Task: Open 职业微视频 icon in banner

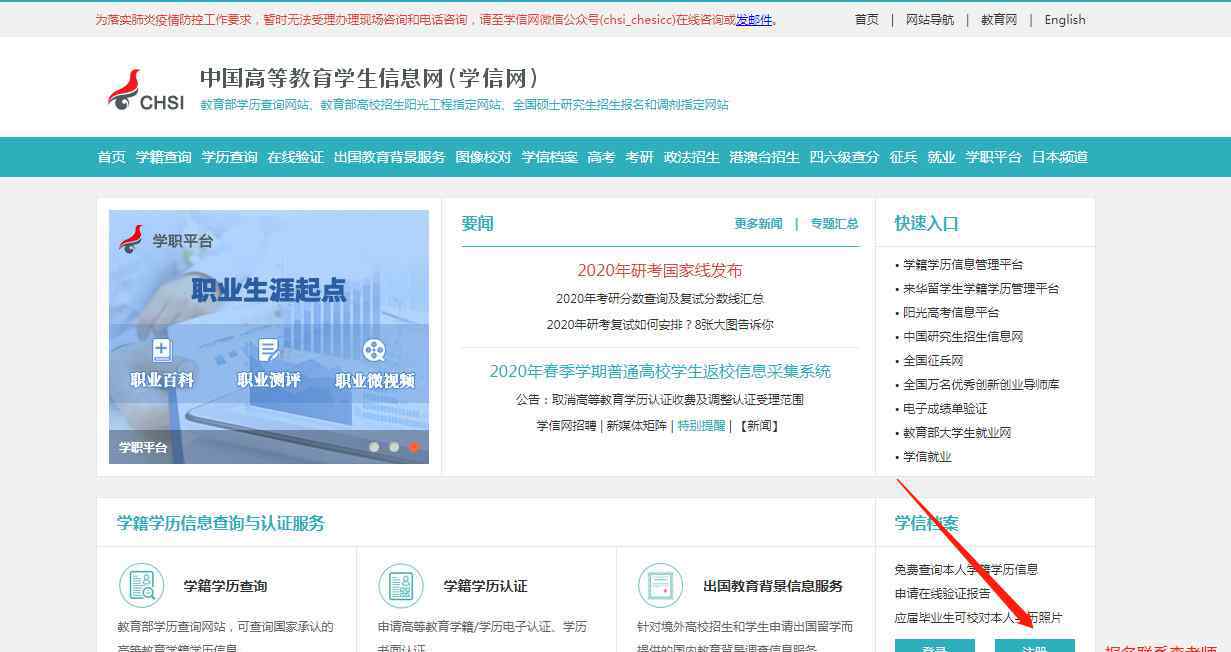Action: pos(374,351)
